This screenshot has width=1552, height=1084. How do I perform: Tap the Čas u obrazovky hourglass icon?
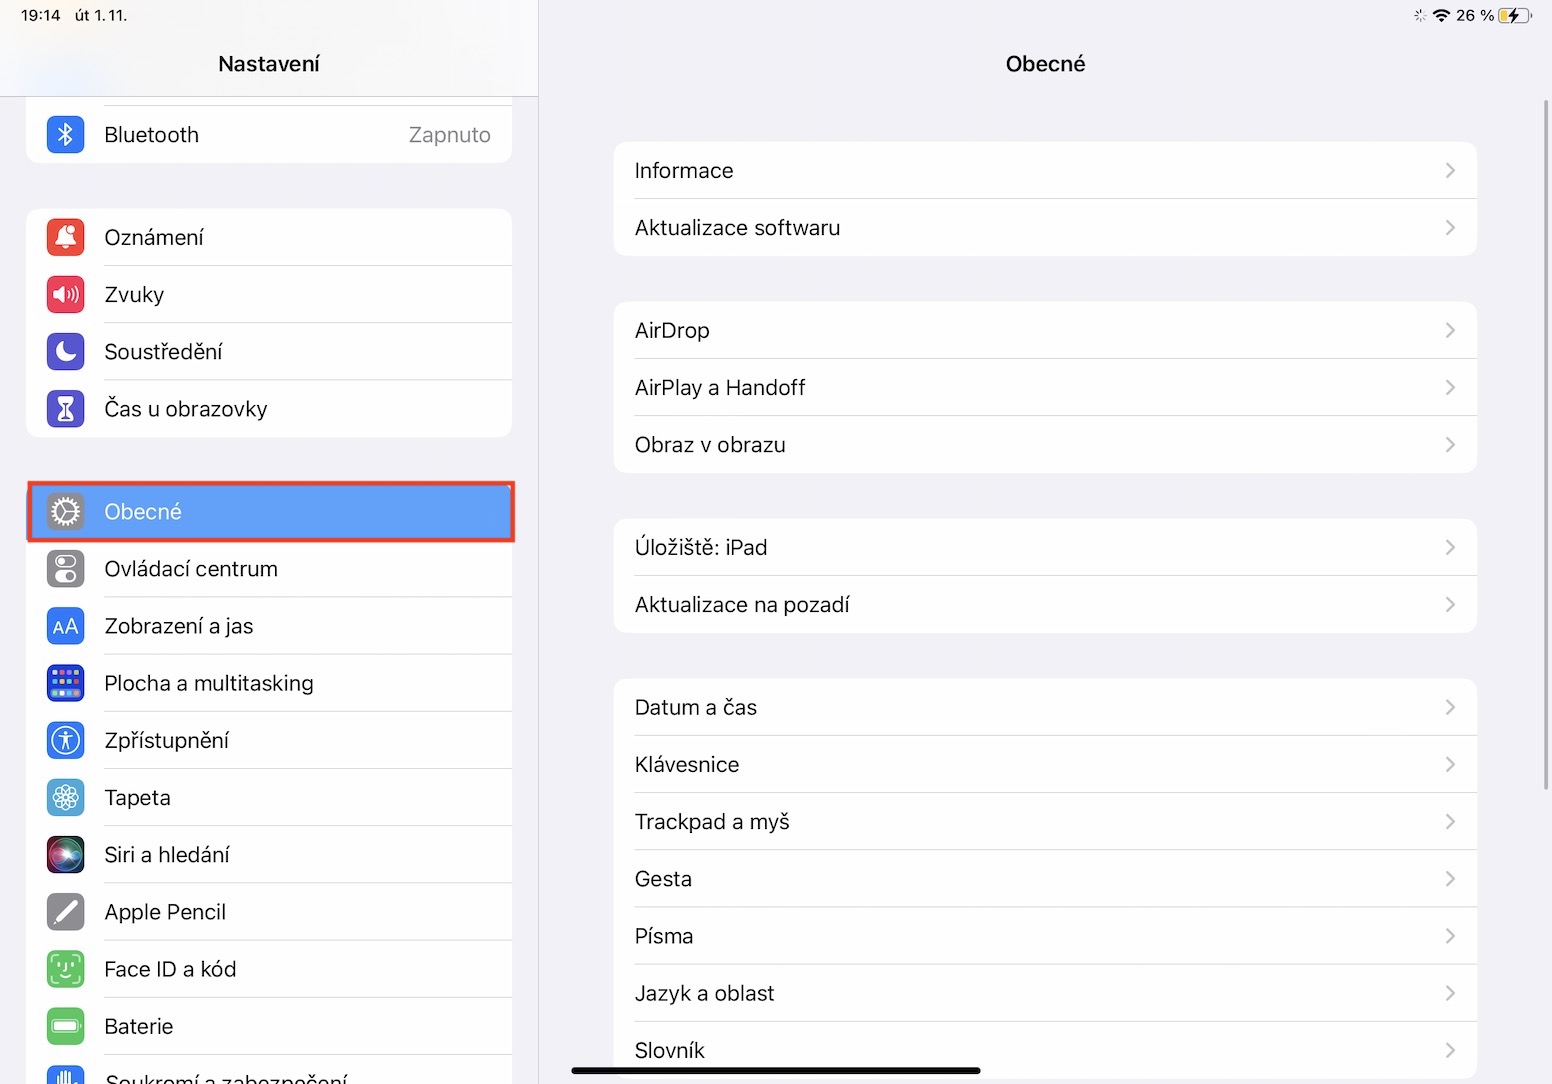[65, 408]
